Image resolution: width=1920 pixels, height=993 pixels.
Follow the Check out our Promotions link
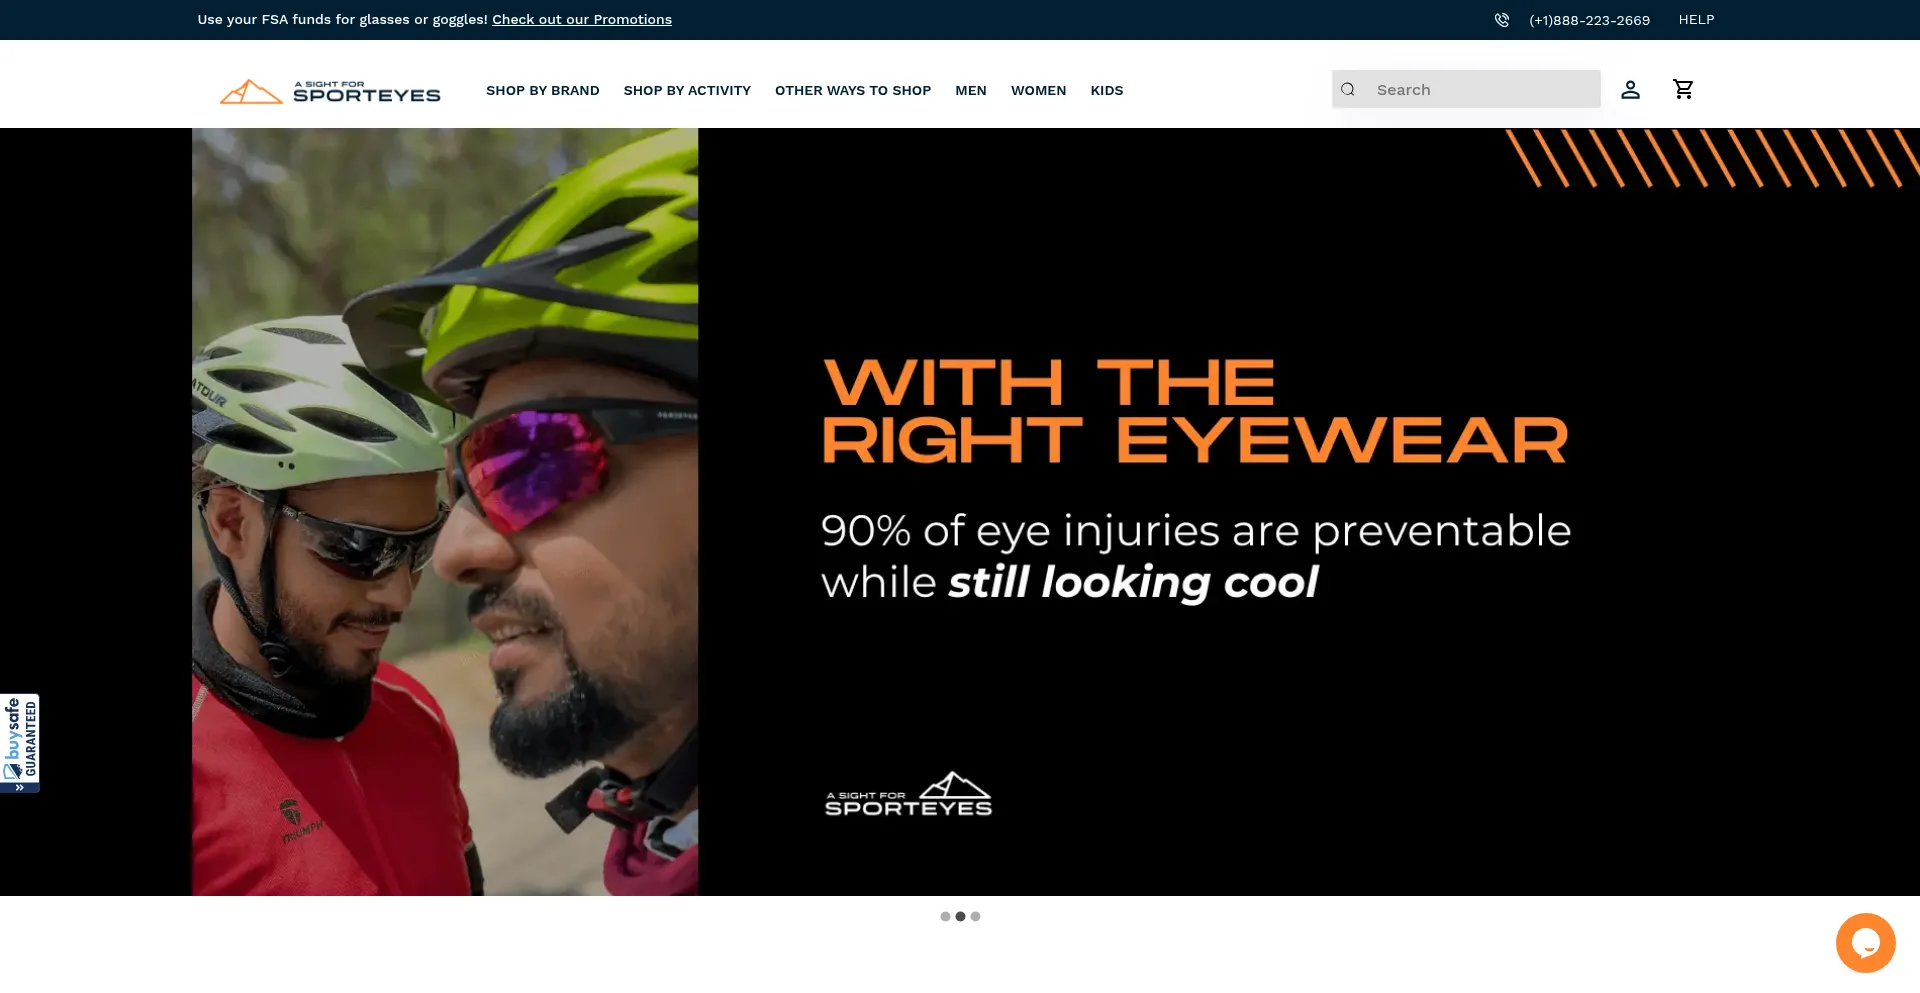point(582,20)
